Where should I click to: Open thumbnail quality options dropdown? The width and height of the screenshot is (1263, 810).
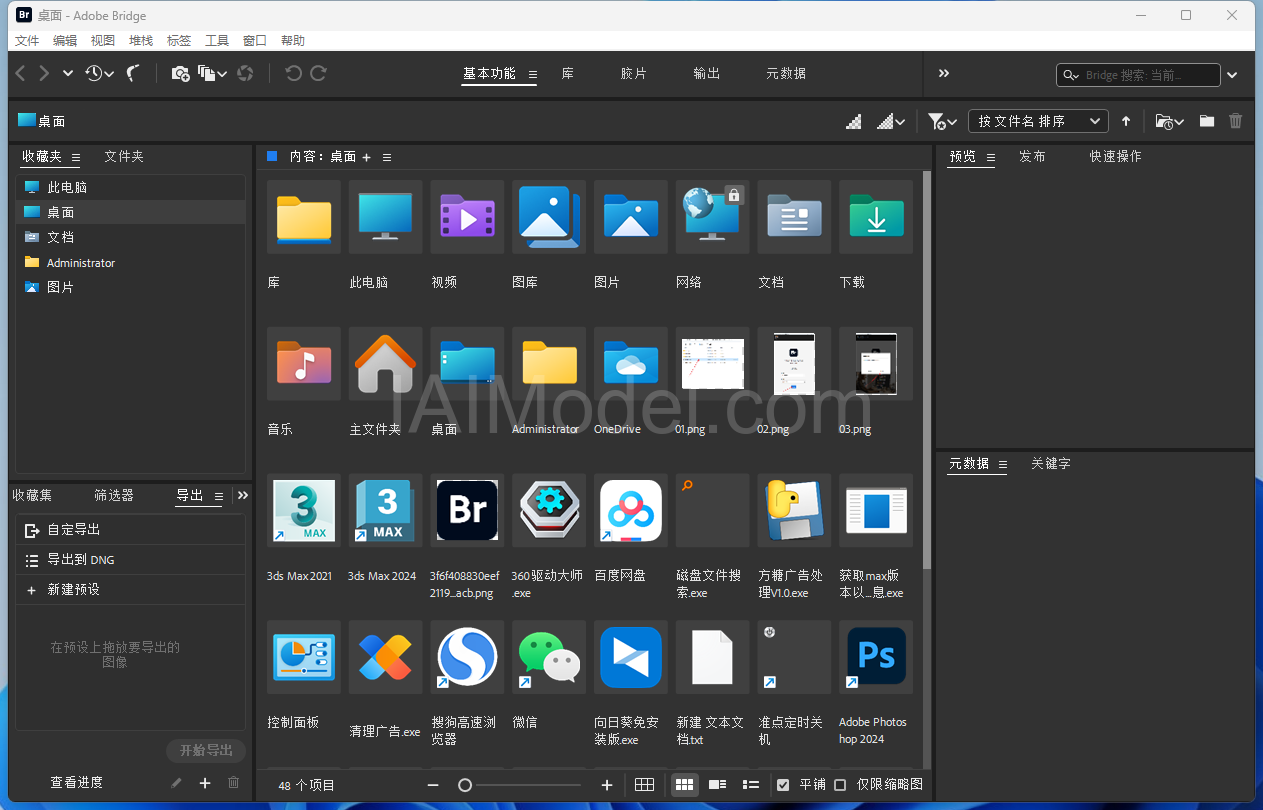point(891,121)
